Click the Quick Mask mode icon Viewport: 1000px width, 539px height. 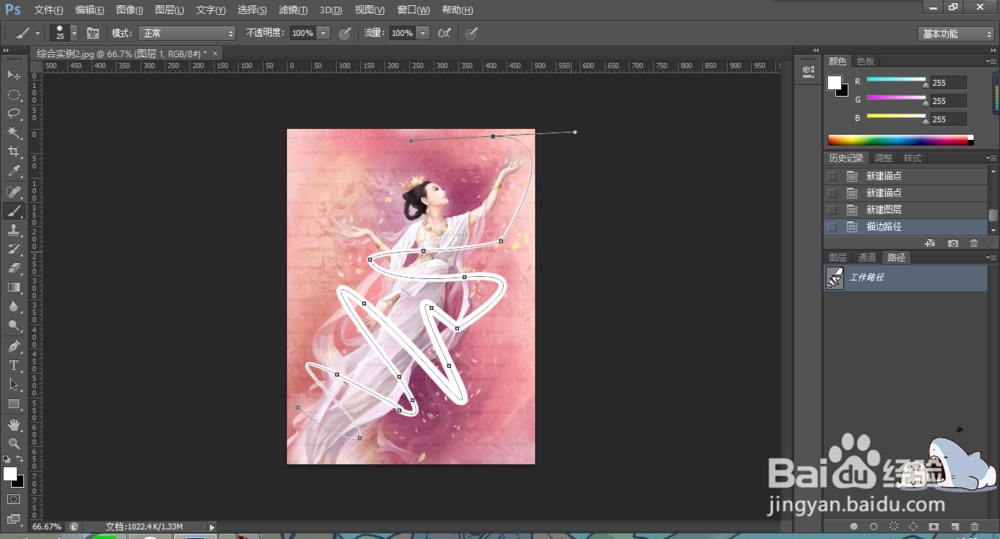tap(13, 499)
